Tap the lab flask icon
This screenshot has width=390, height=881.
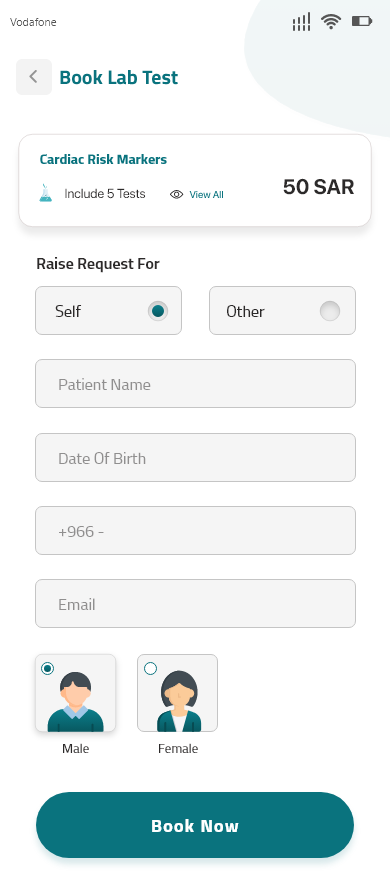point(45,194)
